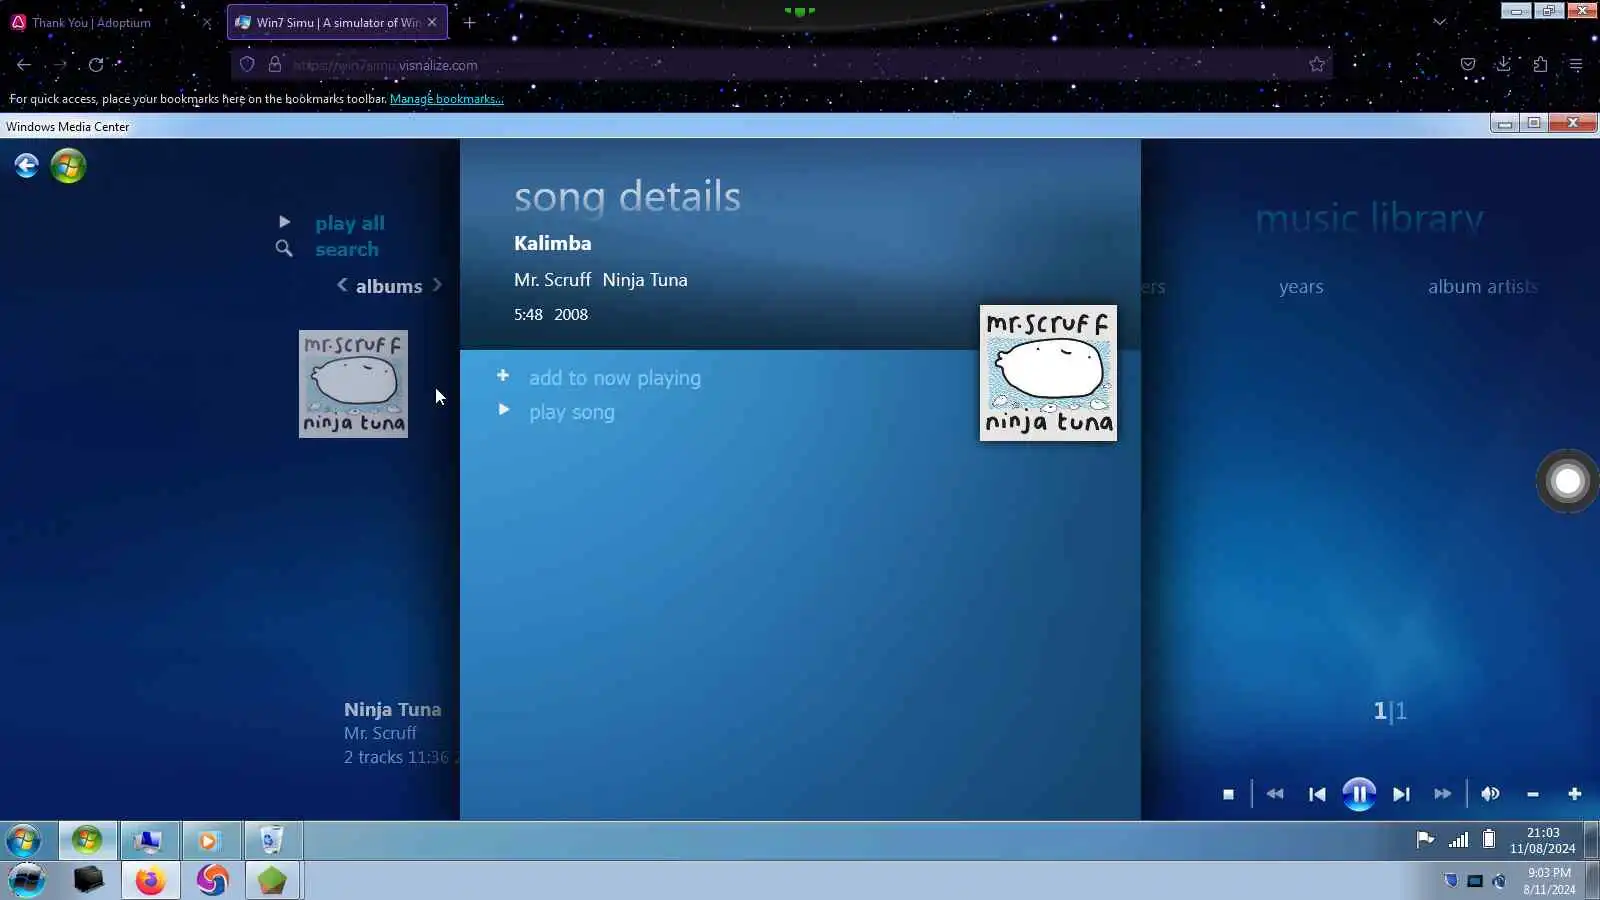Open the browser hamburger menu
Screen dimensions: 1600x900
click(1576, 64)
